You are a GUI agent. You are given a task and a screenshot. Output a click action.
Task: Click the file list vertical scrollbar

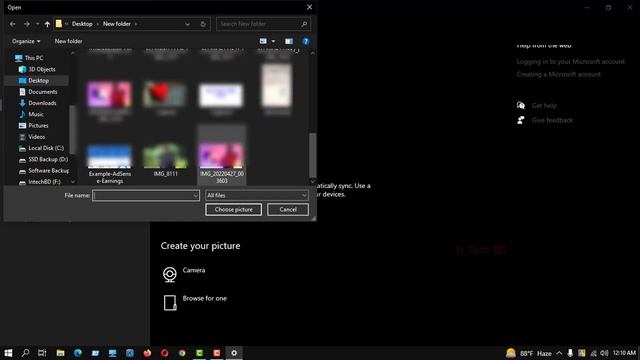[313, 155]
